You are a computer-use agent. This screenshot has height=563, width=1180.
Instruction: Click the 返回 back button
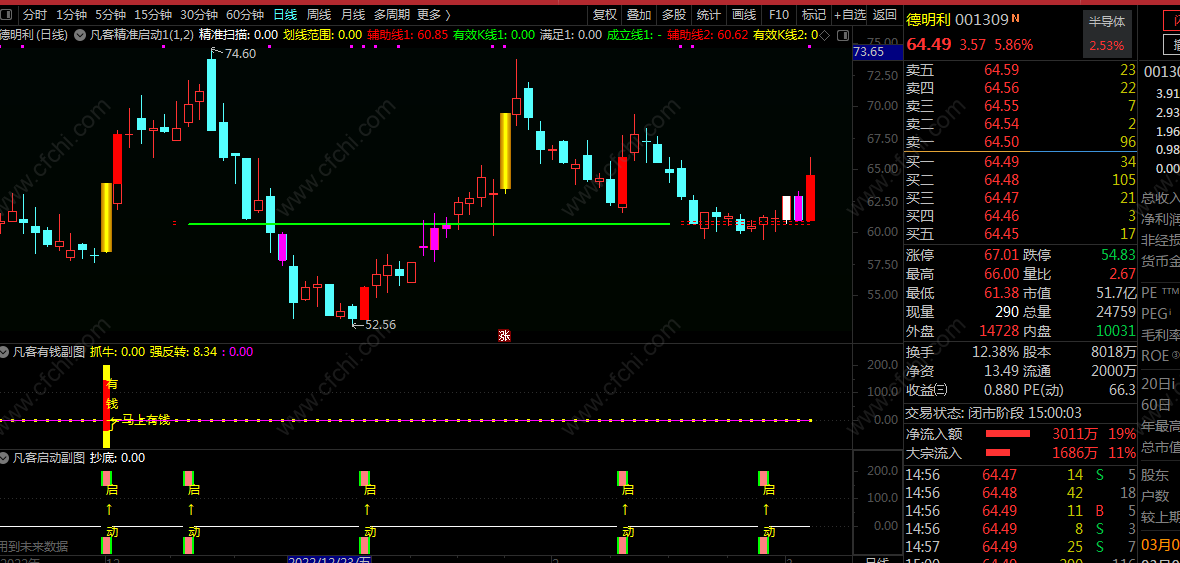click(885, 14)
